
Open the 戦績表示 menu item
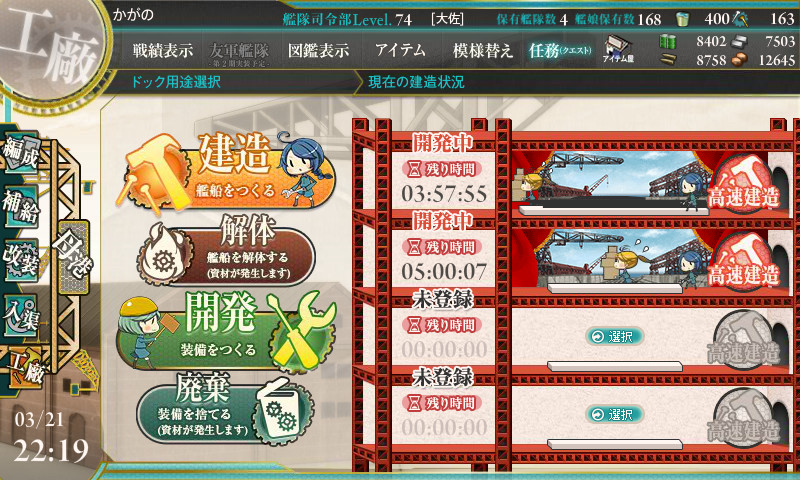point(163,50)
